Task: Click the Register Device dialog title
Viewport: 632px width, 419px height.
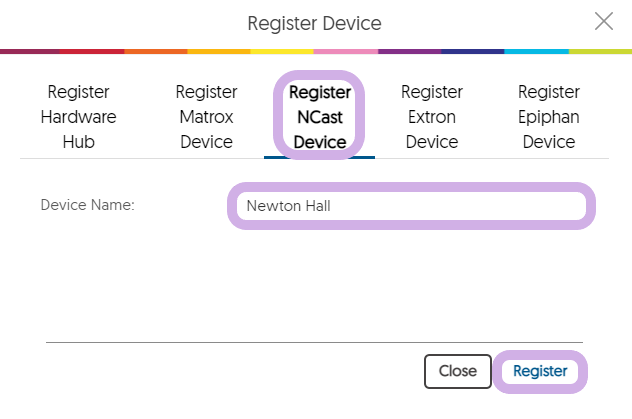Action: tap(315, 22)
